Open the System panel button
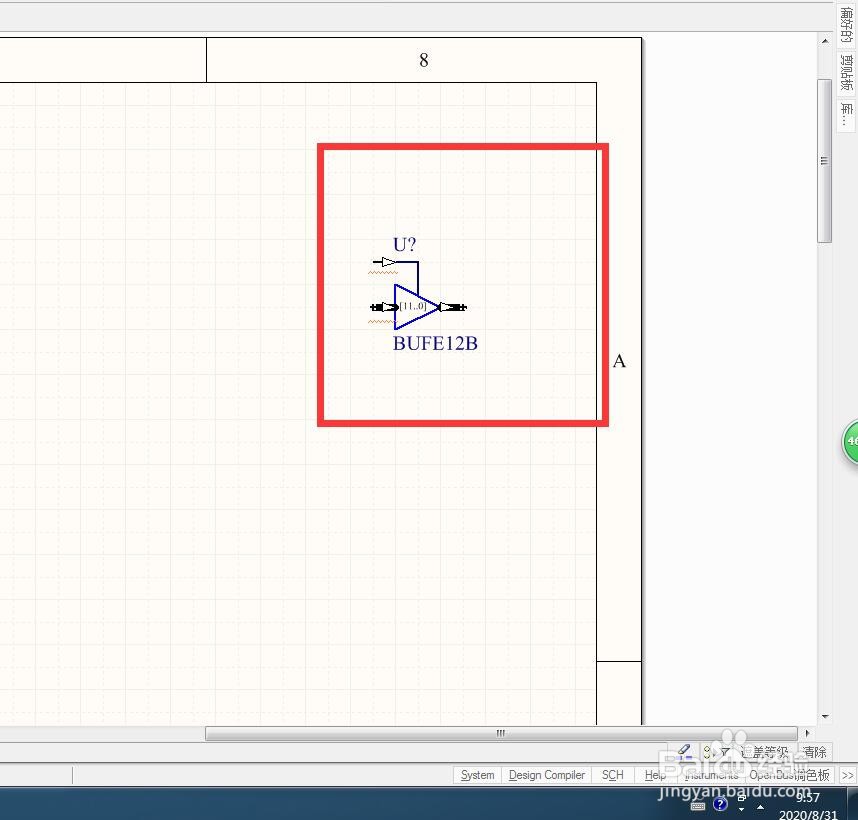The height and width of the screenshot is (820, 858). [477, 775]
